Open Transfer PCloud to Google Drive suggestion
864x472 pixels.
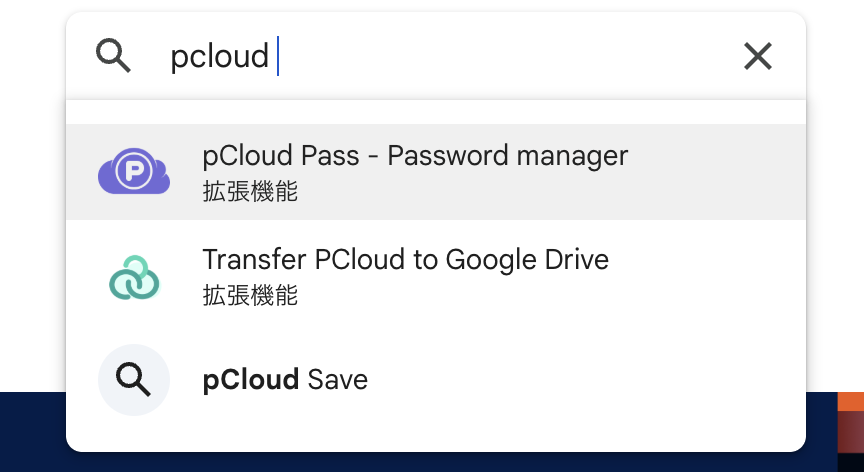tap(405, 260)
